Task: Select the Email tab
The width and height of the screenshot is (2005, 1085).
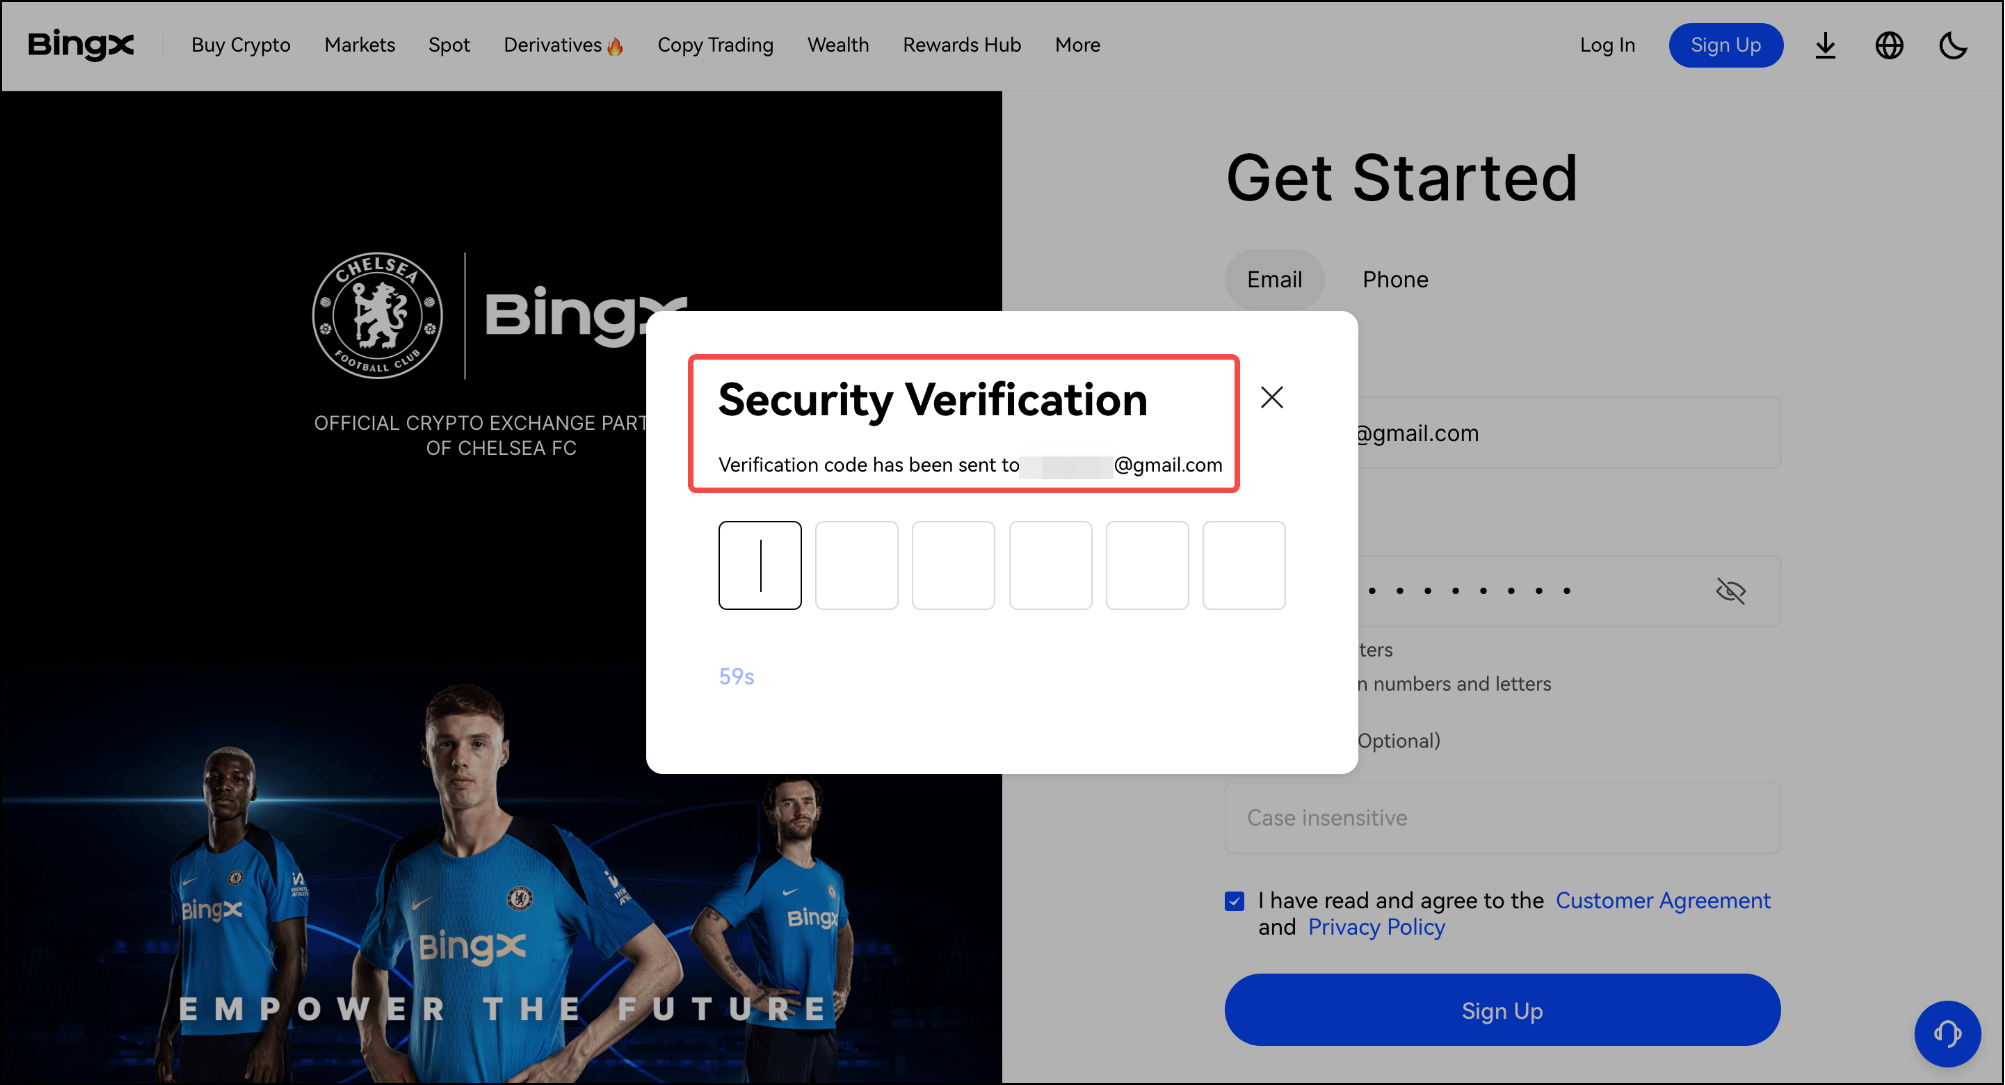Action: [1274, 279]
